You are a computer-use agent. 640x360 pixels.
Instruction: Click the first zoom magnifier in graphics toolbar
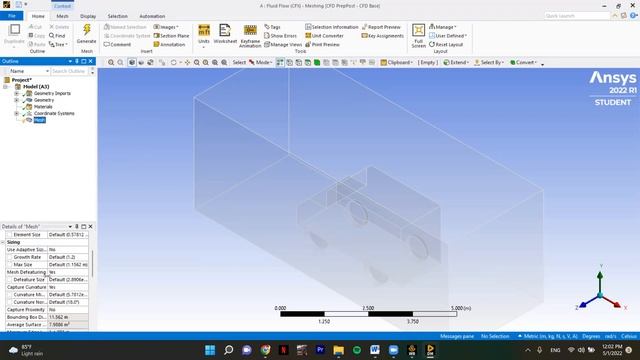coord(111,62)
